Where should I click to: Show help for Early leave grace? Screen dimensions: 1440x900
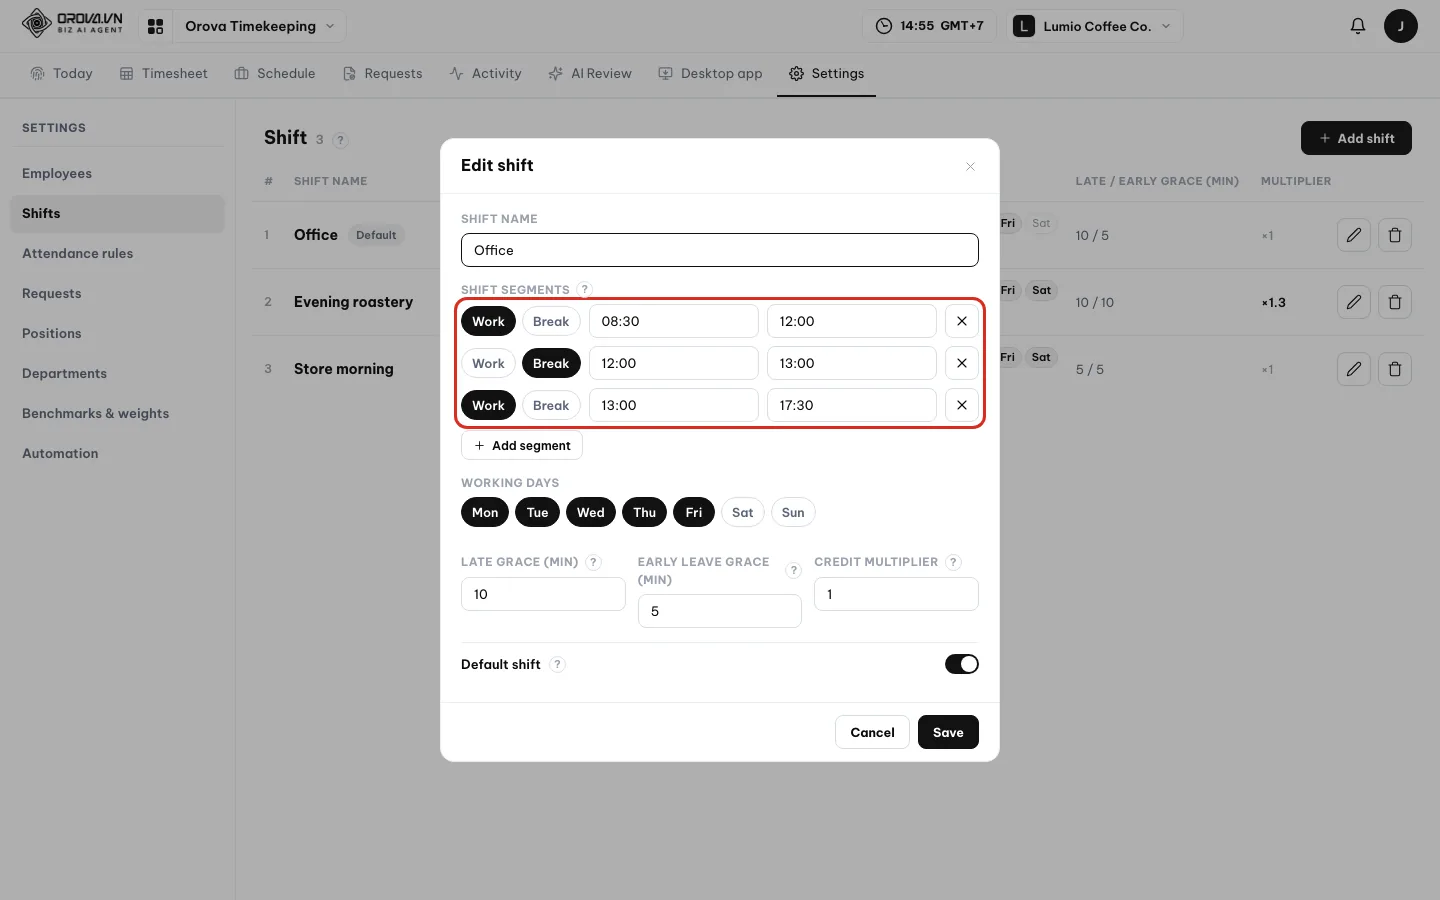pyautogui.click(x=794, y=570)
